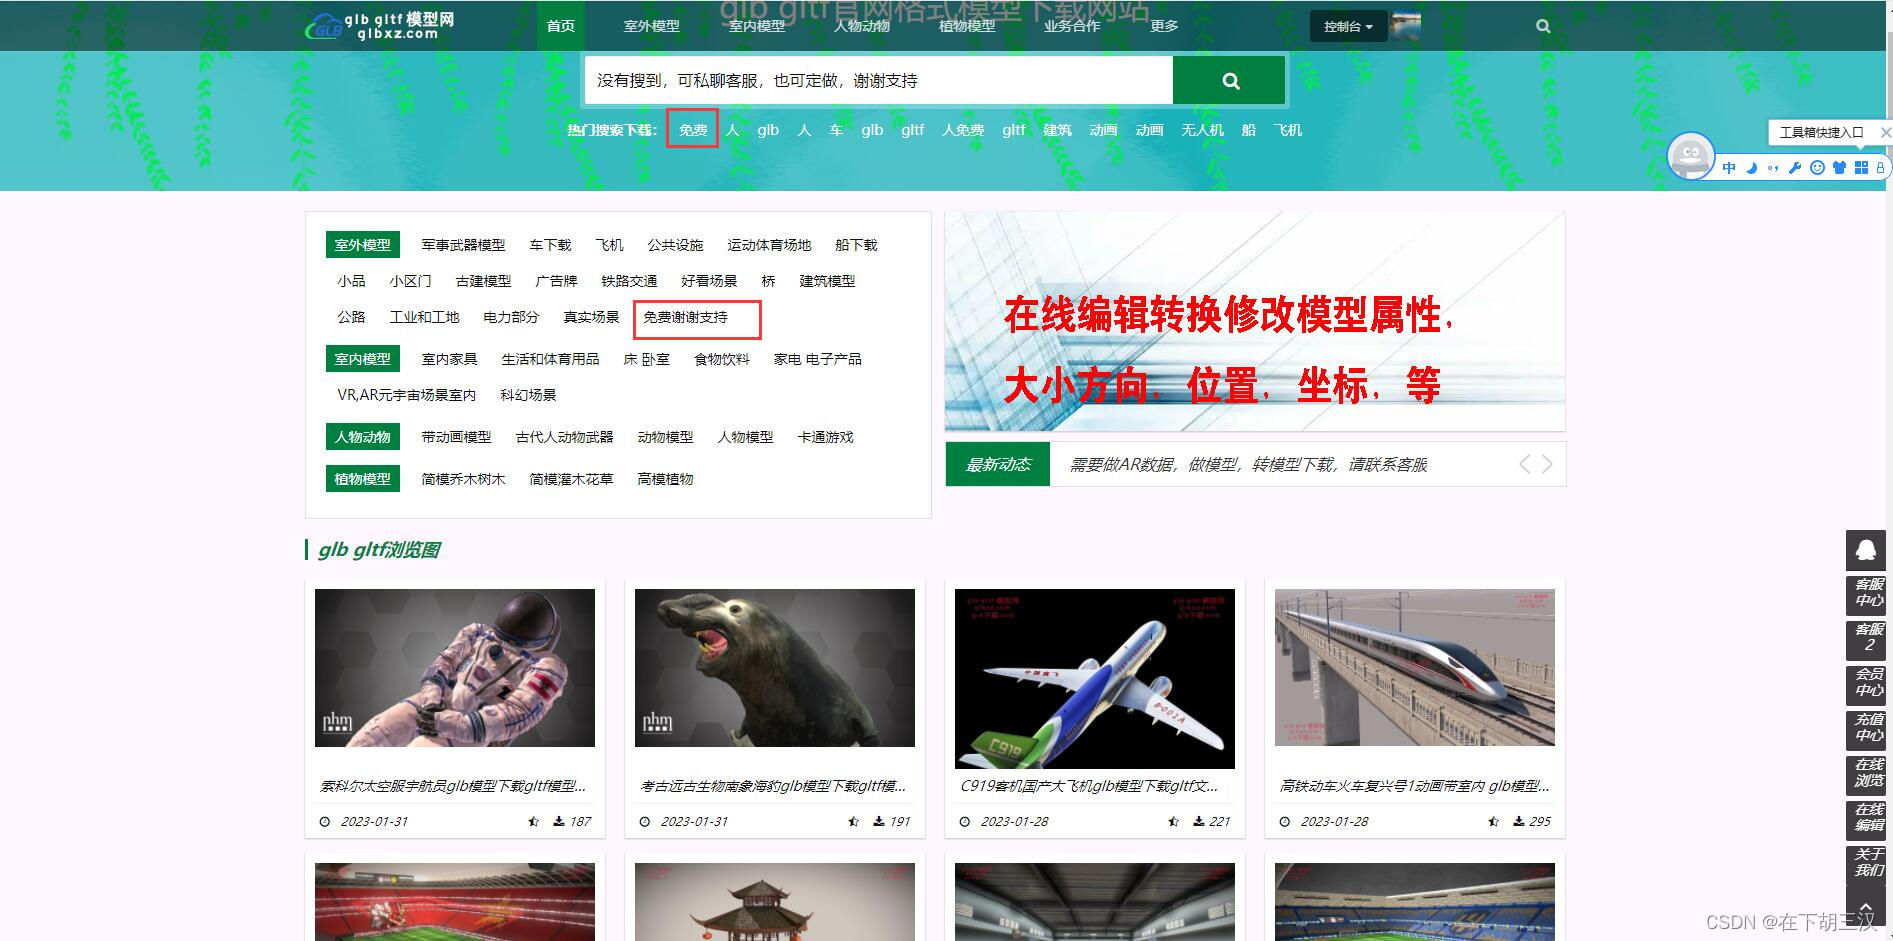
Task: Click the green search submit button
Action: click(1229, 80)
